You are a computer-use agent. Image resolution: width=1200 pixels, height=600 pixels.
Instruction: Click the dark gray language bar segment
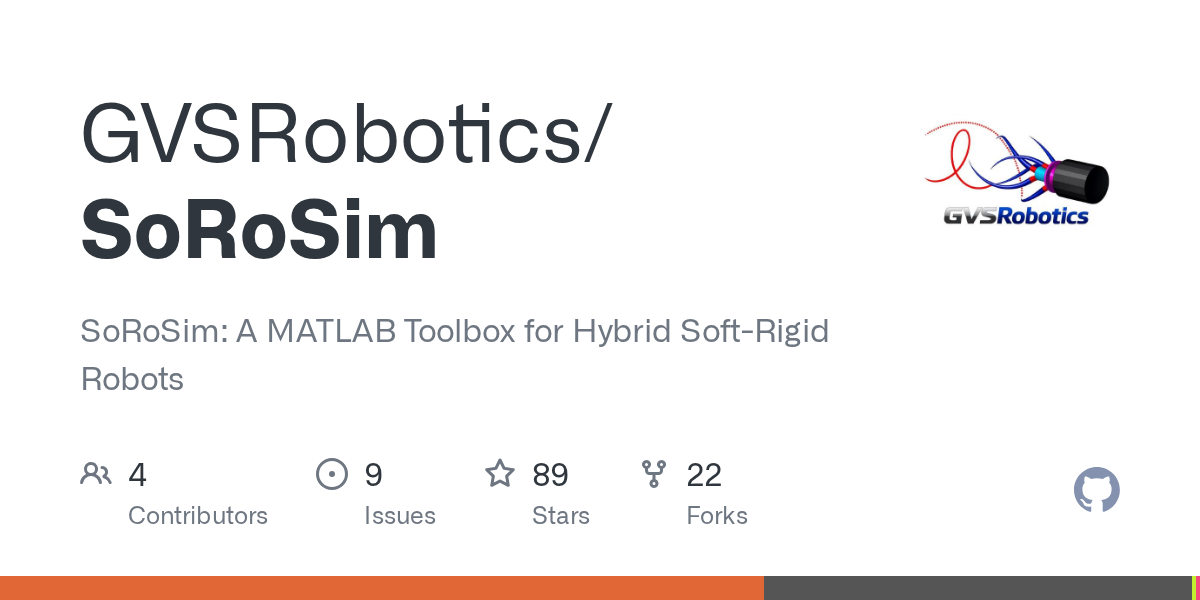978,588
